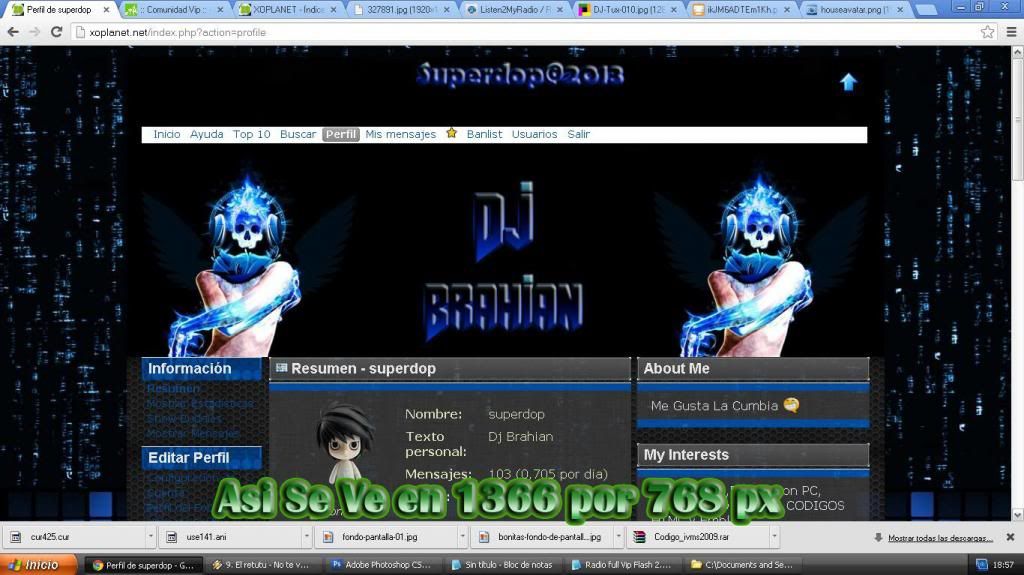The height and width of the screenshot is (575, 1024).
Task: Click the Información sidebar header
Action: [201, 369]
